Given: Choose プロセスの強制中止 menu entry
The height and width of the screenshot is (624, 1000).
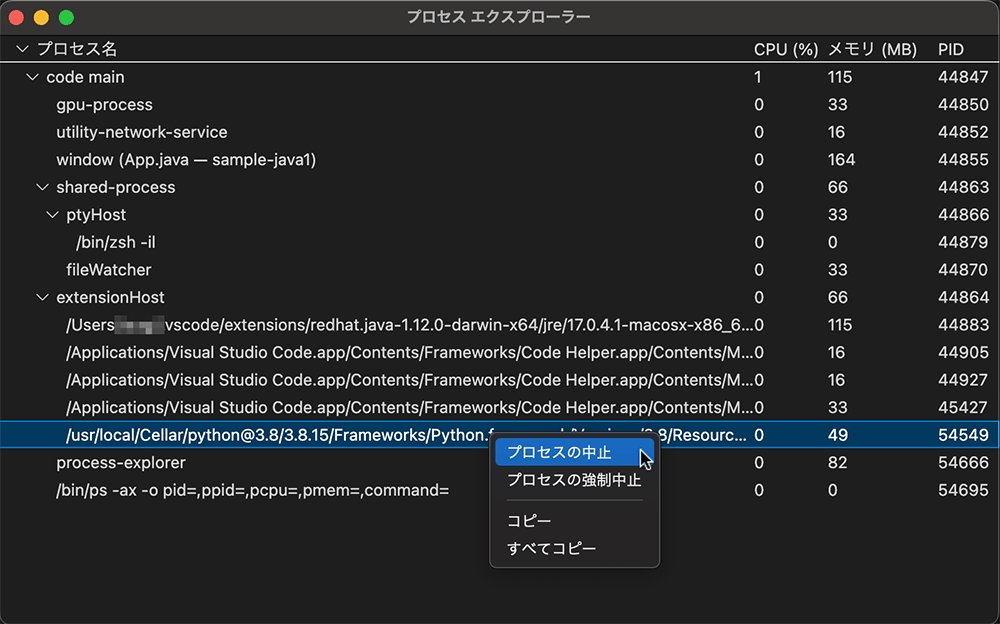Looking at the screenshot, I should pos(573,480).
